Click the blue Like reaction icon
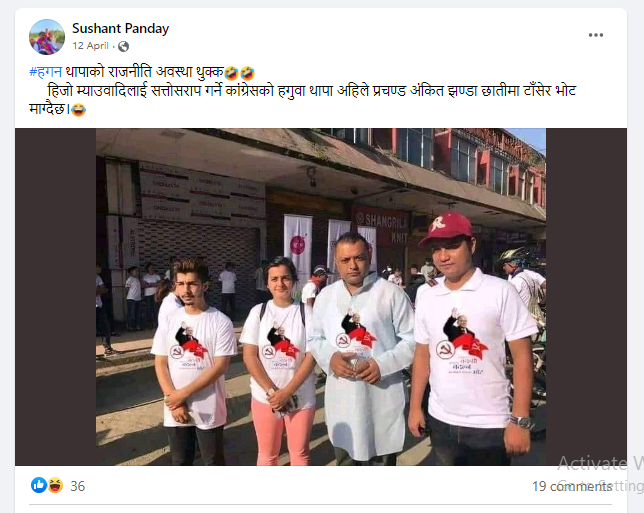Screen dimensions: 644x513 39,485
